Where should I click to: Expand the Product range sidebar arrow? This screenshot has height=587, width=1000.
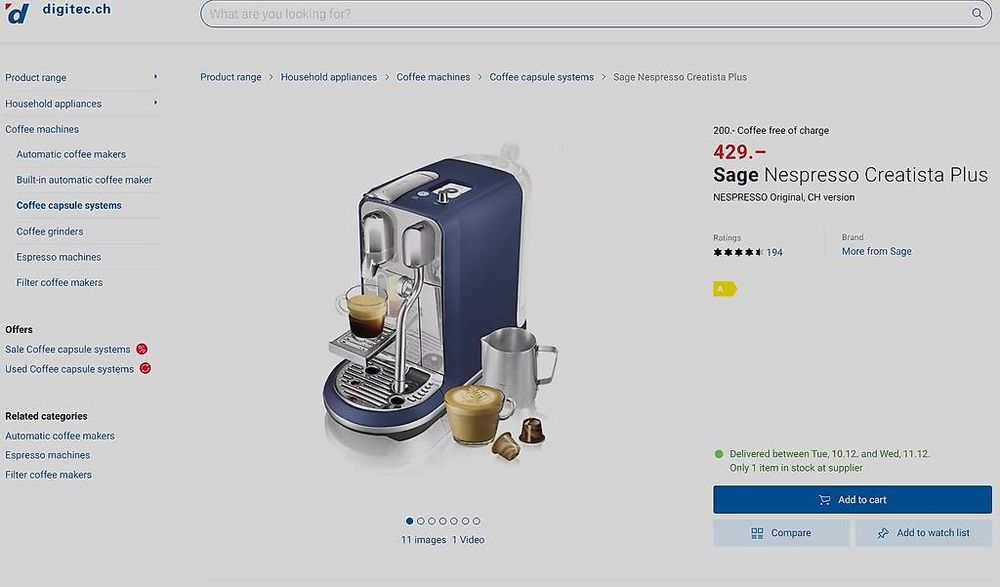pyautogui.click(x=155, y=77)
